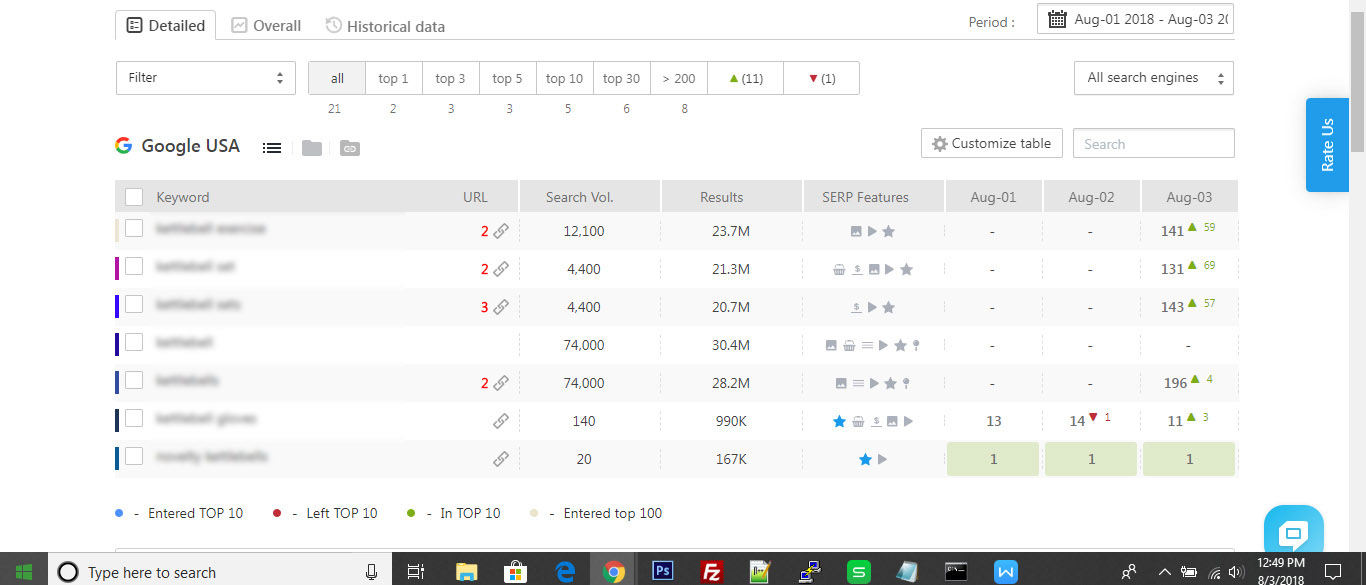This screenshot has height=585, width=1366.
Task: Select the 'all' ranking filter
Action: [x=337, y=78]
